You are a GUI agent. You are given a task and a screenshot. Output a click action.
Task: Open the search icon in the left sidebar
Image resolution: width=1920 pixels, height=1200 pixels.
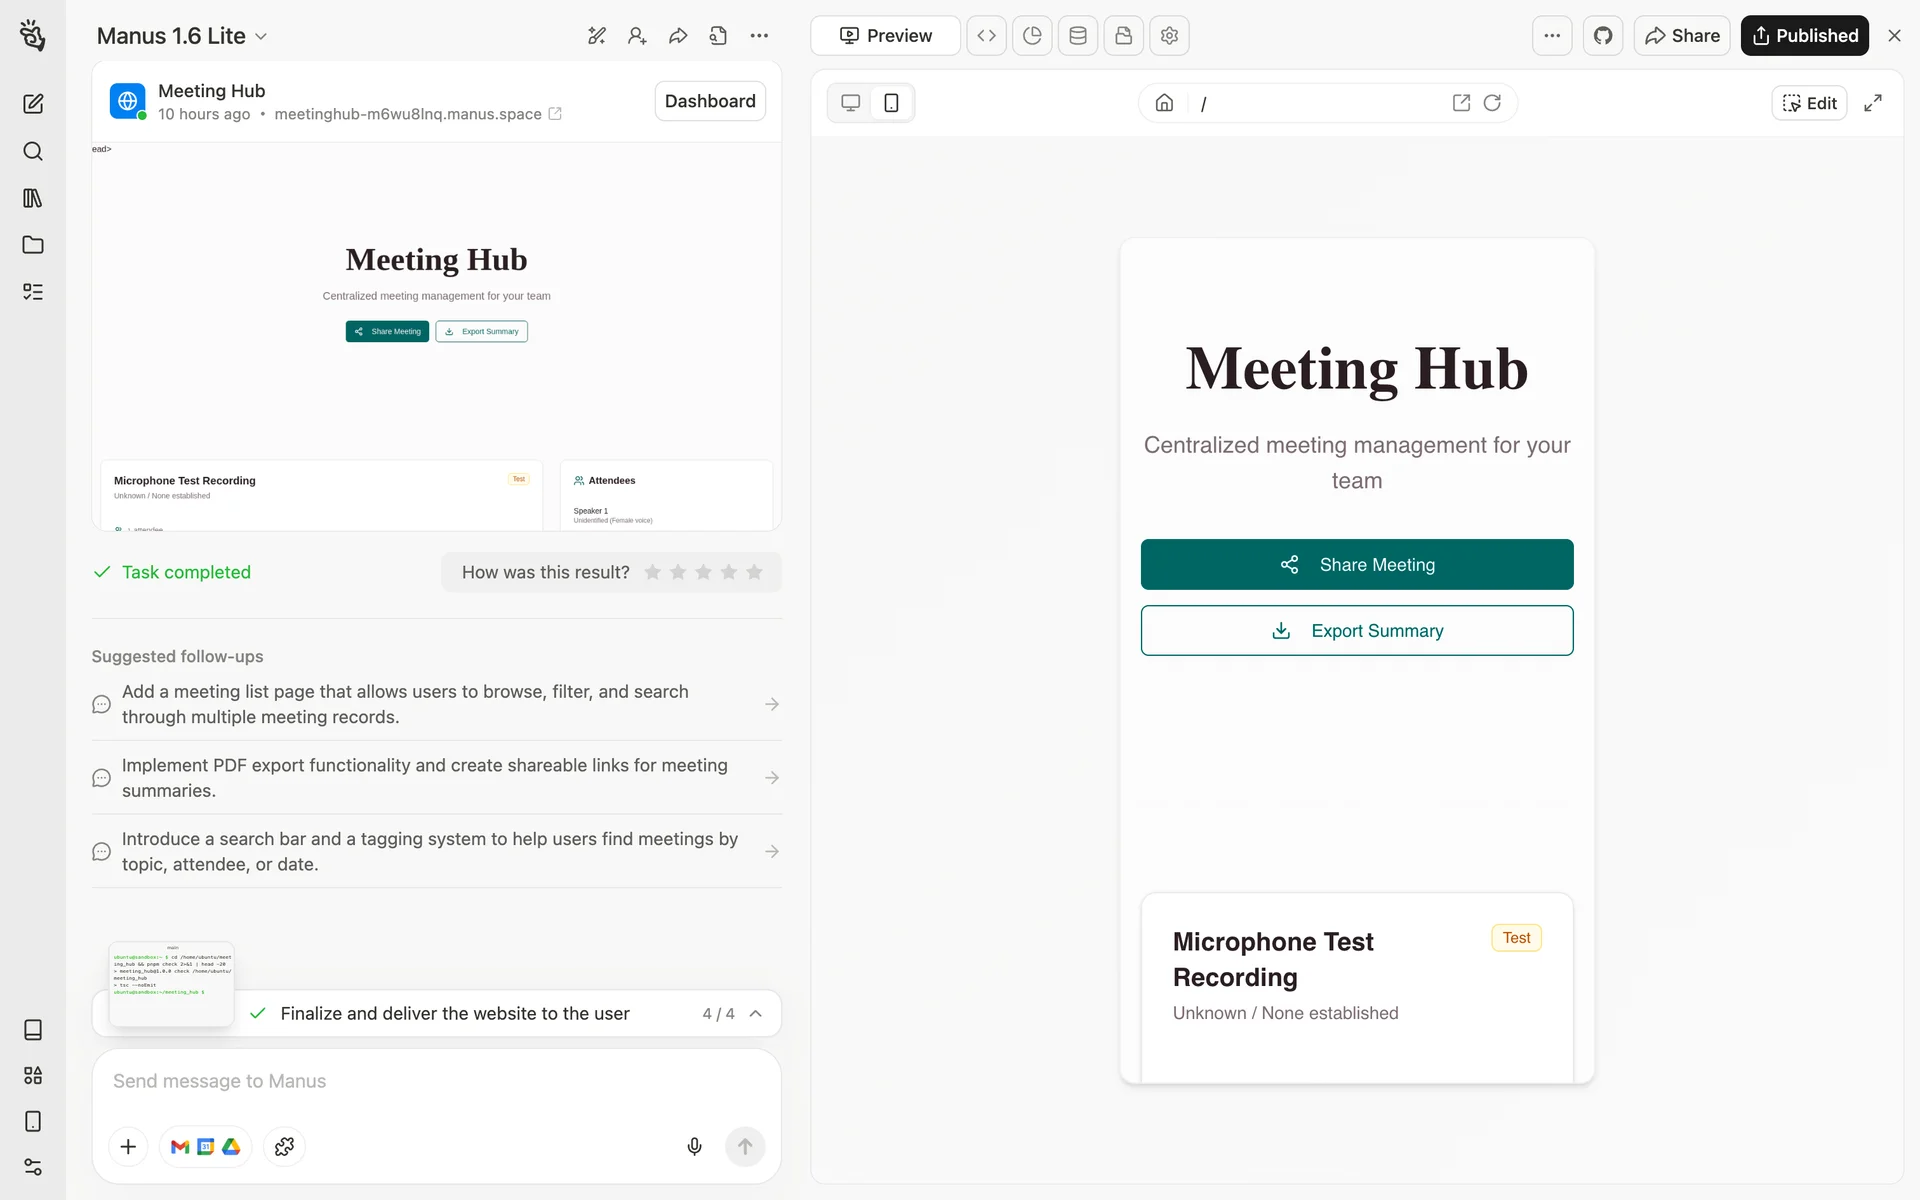[33, 151]
